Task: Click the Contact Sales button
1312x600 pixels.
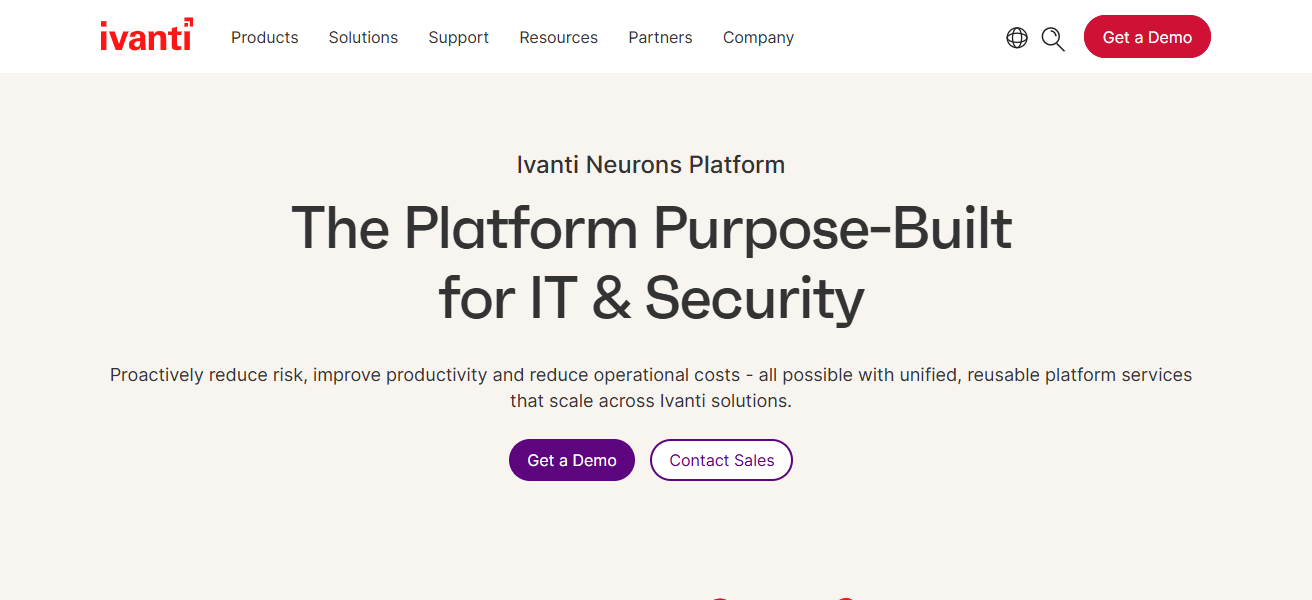Action: click(721, 460)
